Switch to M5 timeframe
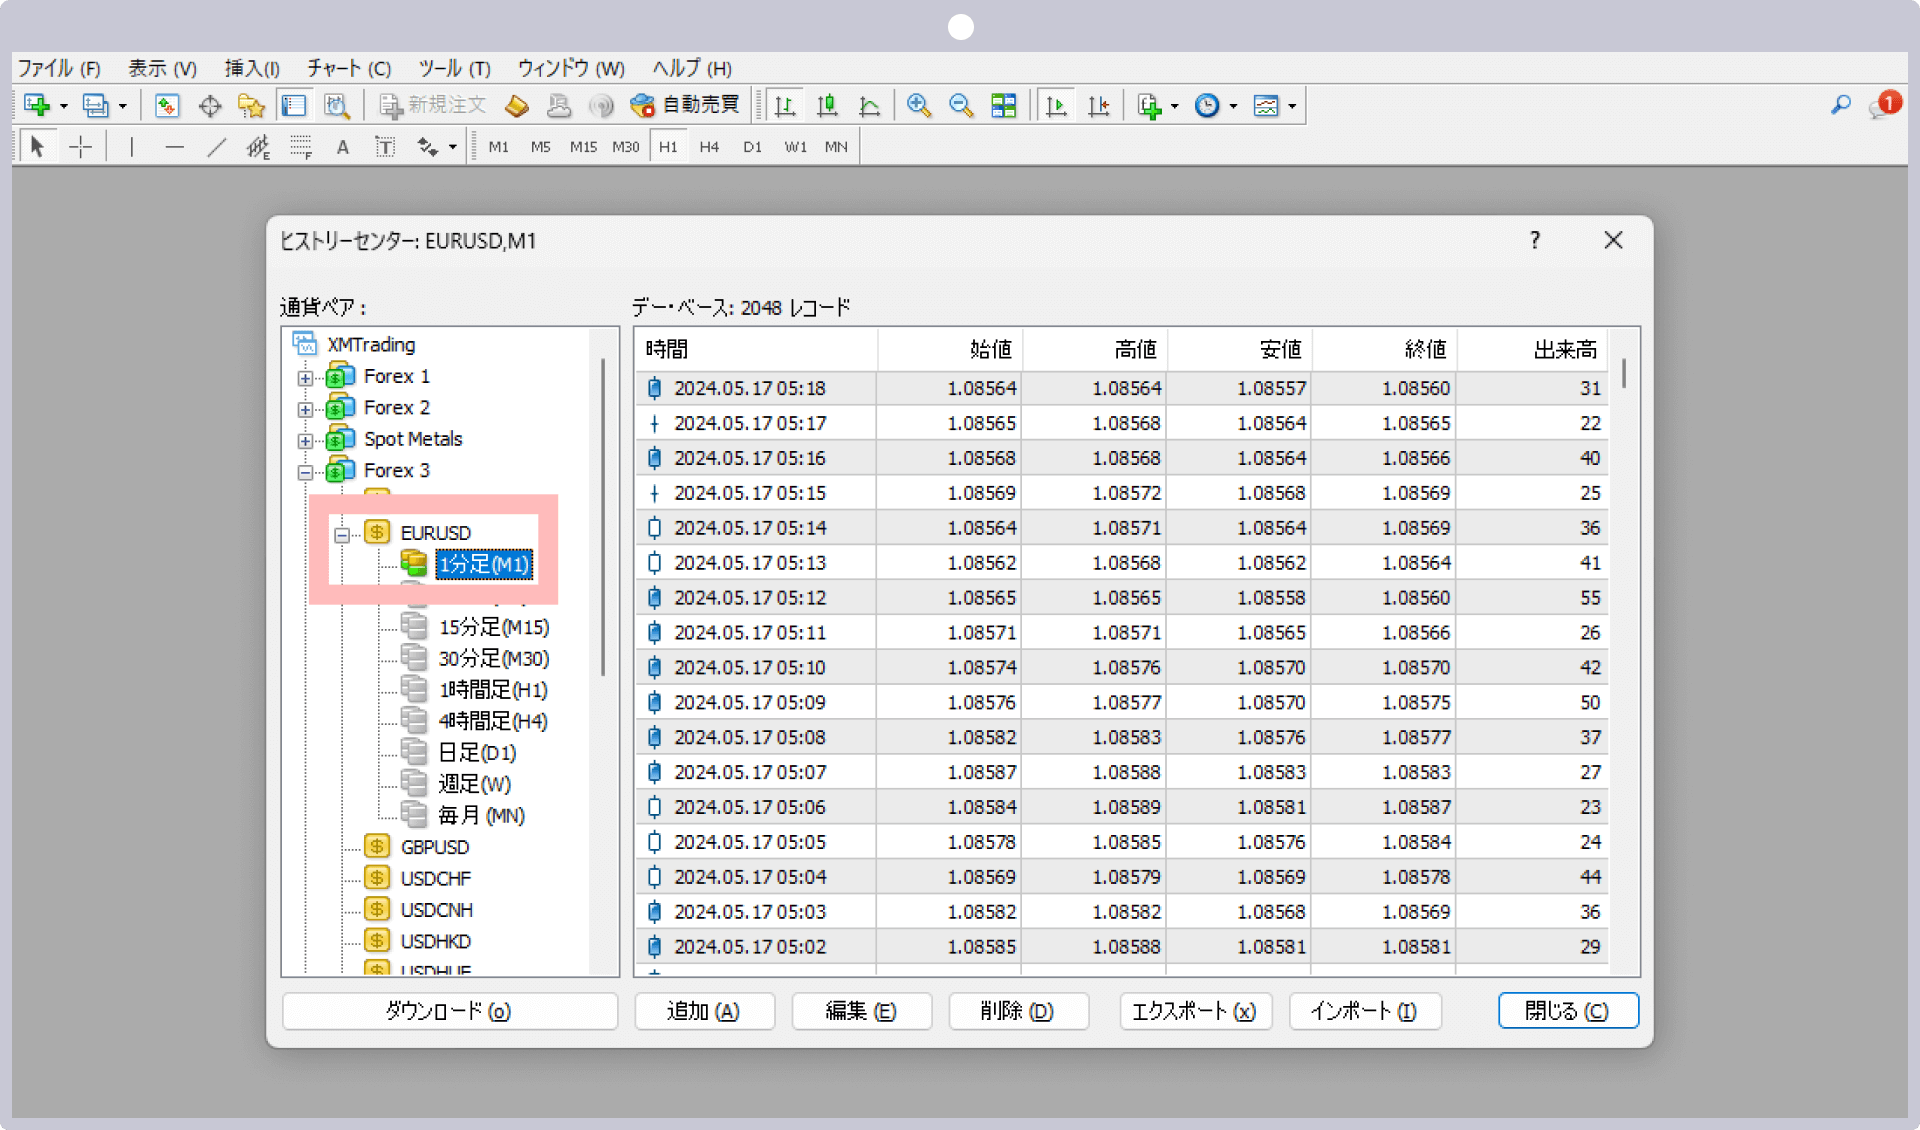 pos(540,147)
